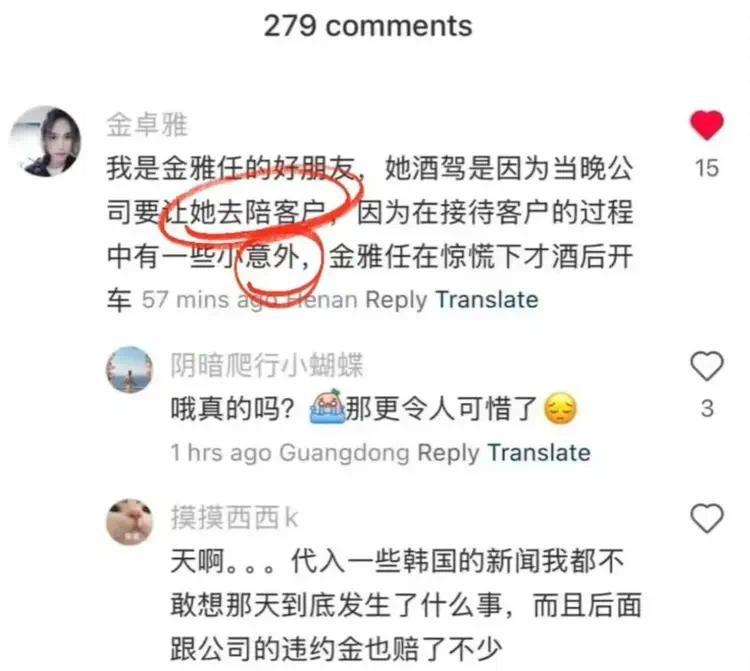Open 金卓雅's profile avatar
The height and width of the screenshot is (671, 750).
(x=45, y=142)
